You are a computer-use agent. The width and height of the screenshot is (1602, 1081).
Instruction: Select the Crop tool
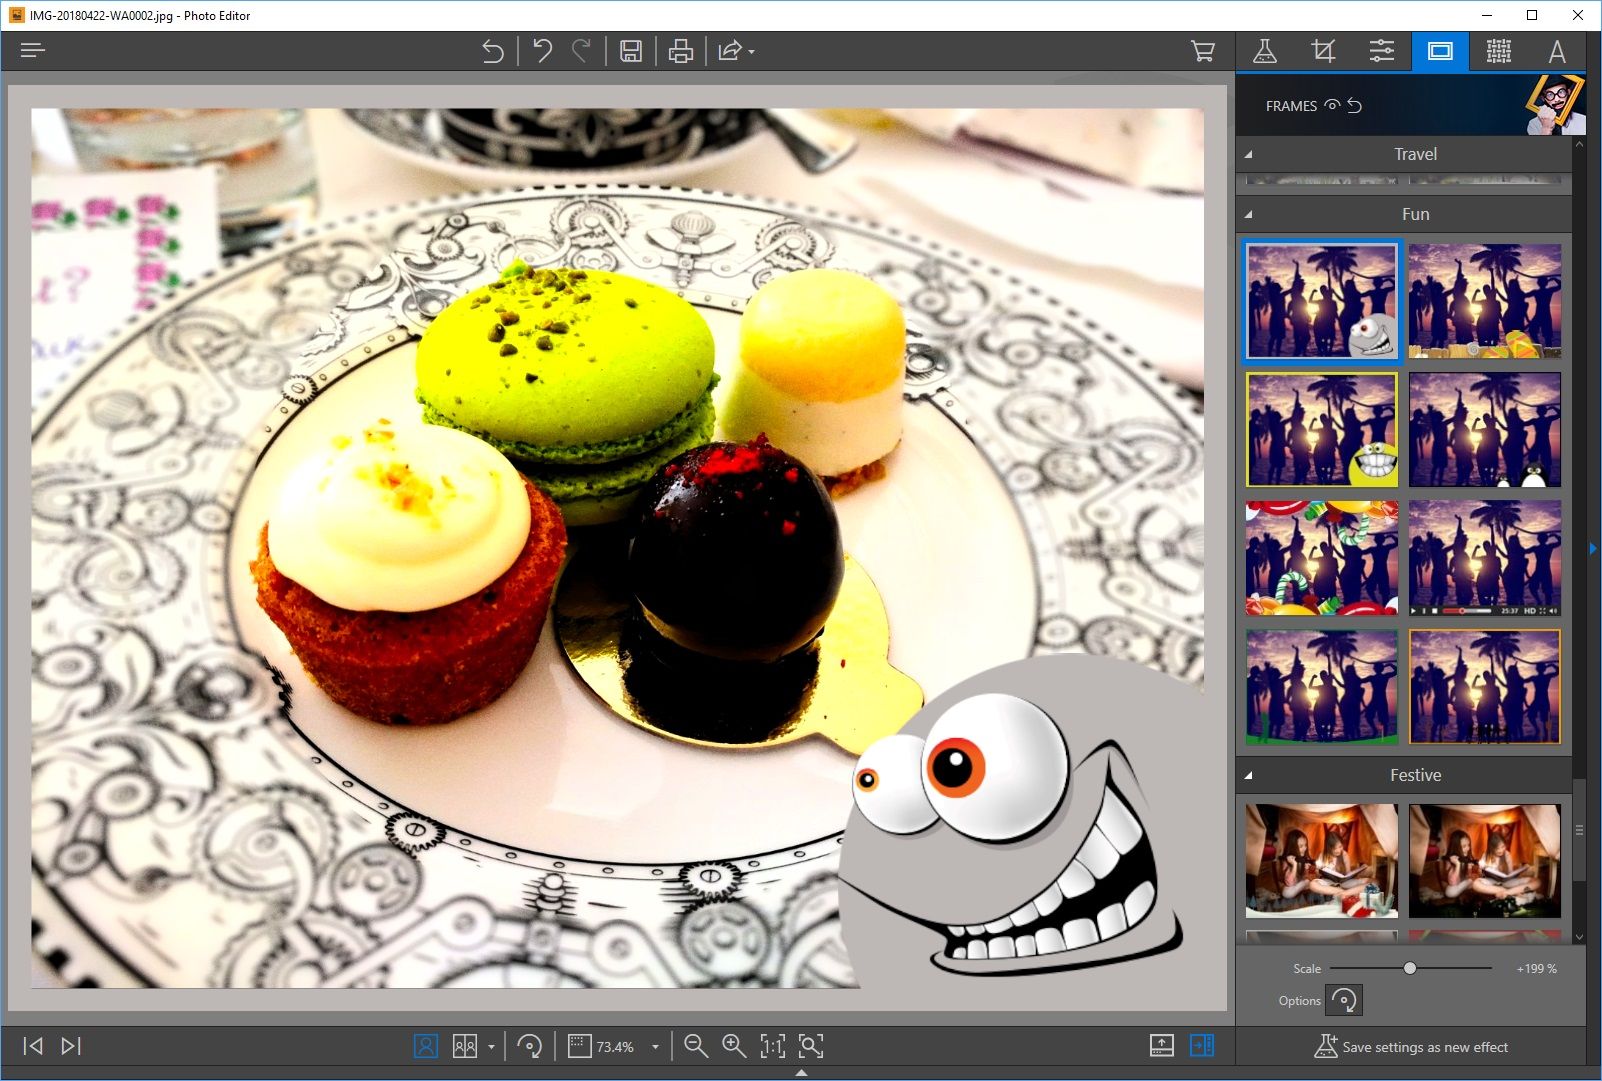pyautogui.click(x=1324, y=51)
